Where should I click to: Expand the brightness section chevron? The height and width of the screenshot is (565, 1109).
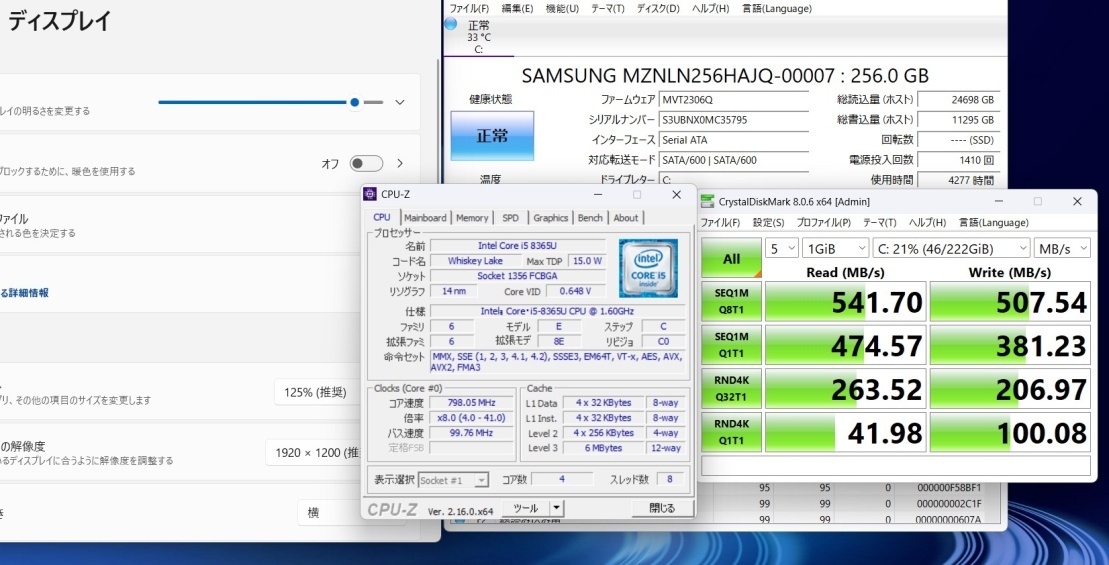[x=400, y=102]
